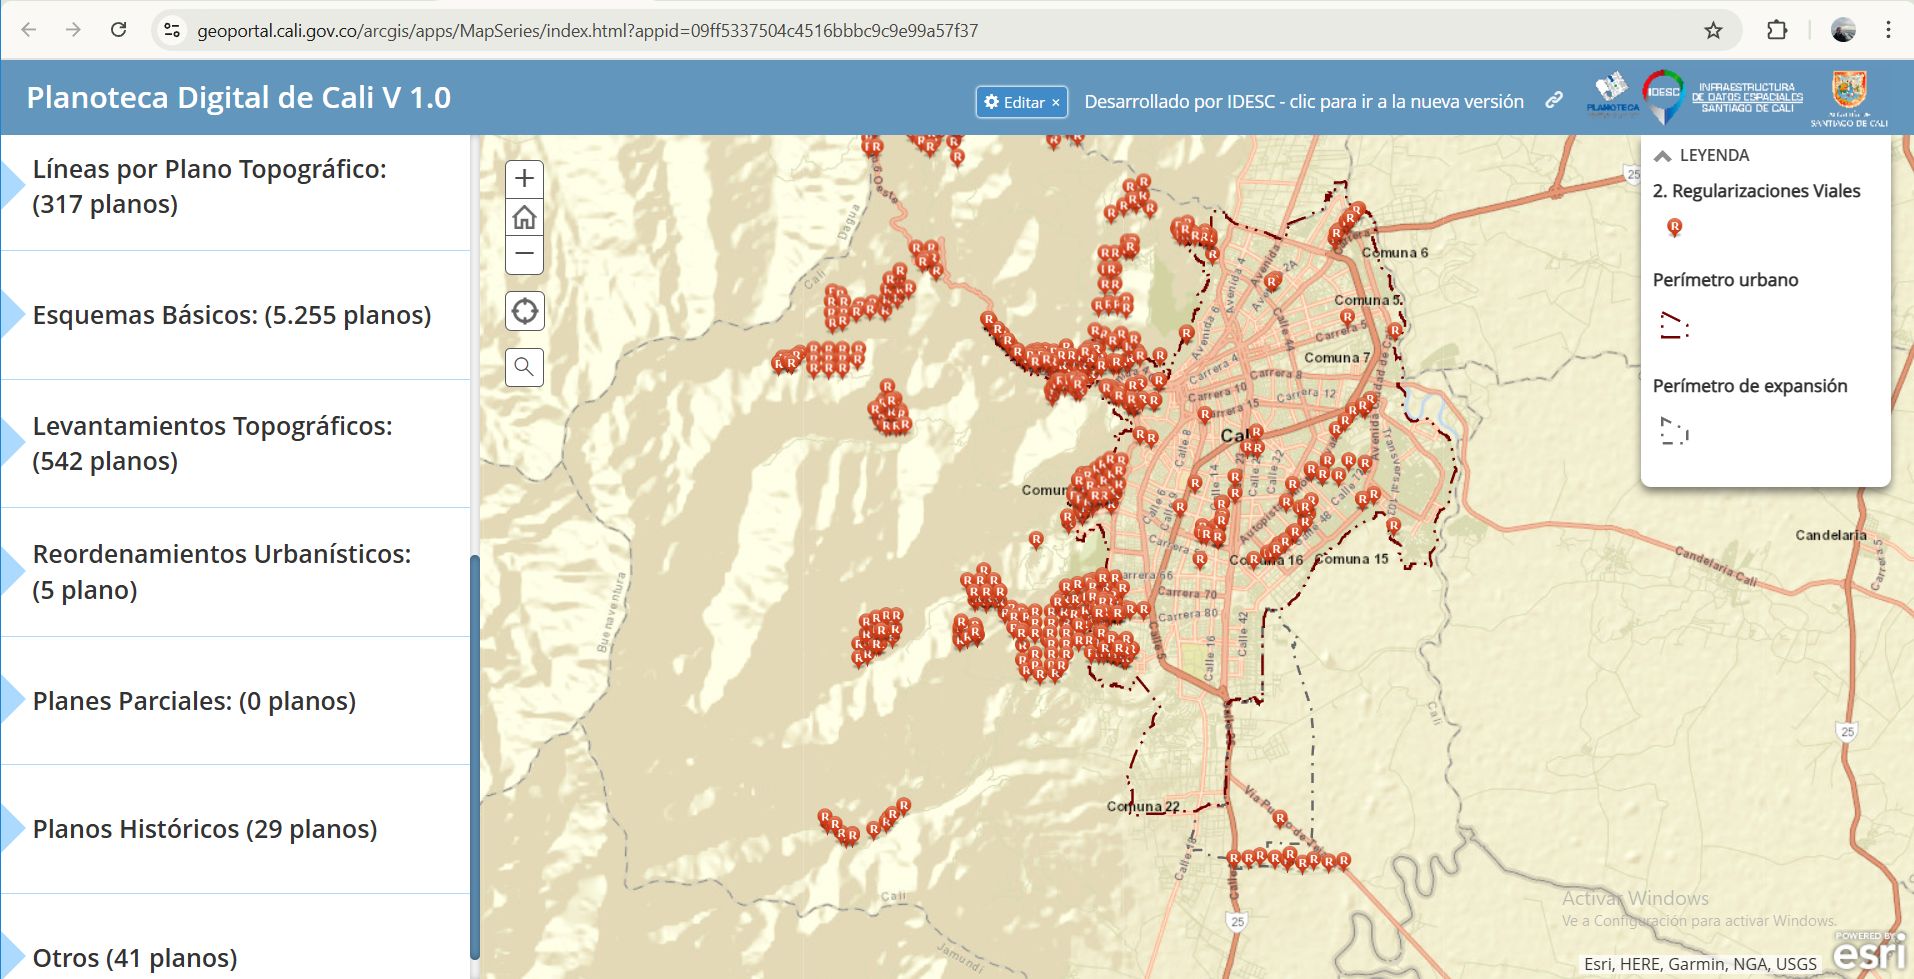Select Levantamientos Topográficos tab
1914x979 pixels.
(x=212, y=443)
